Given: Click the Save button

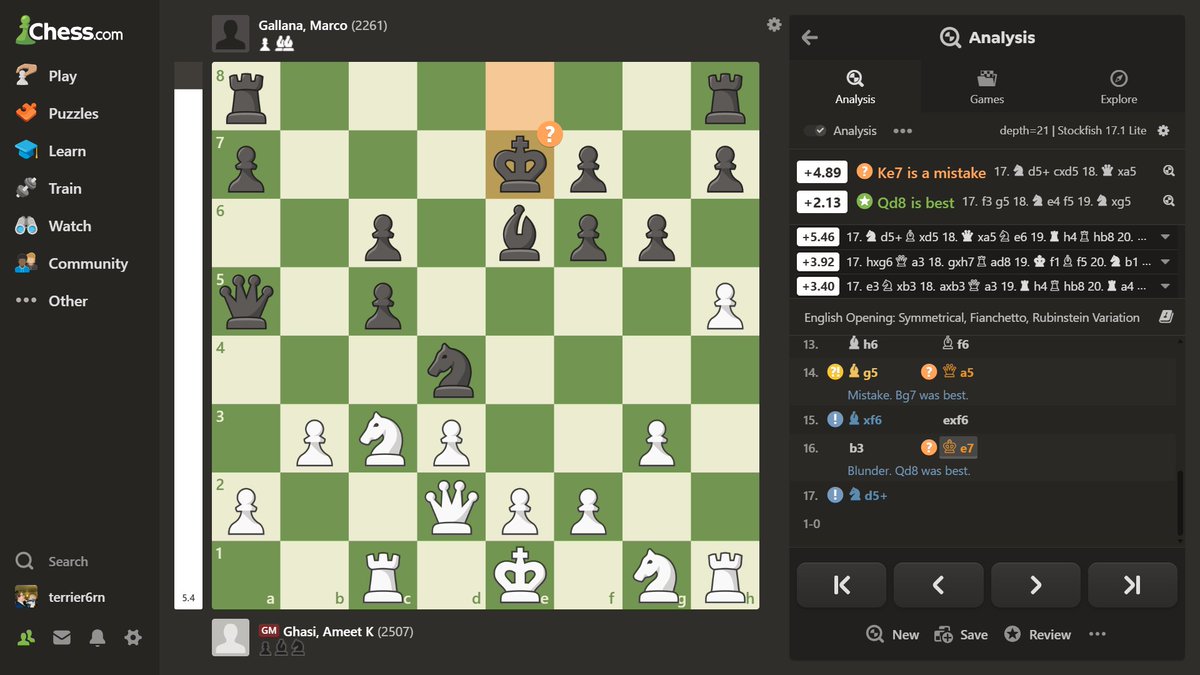Looking at the screenshot, I should [x=960, y=634].
